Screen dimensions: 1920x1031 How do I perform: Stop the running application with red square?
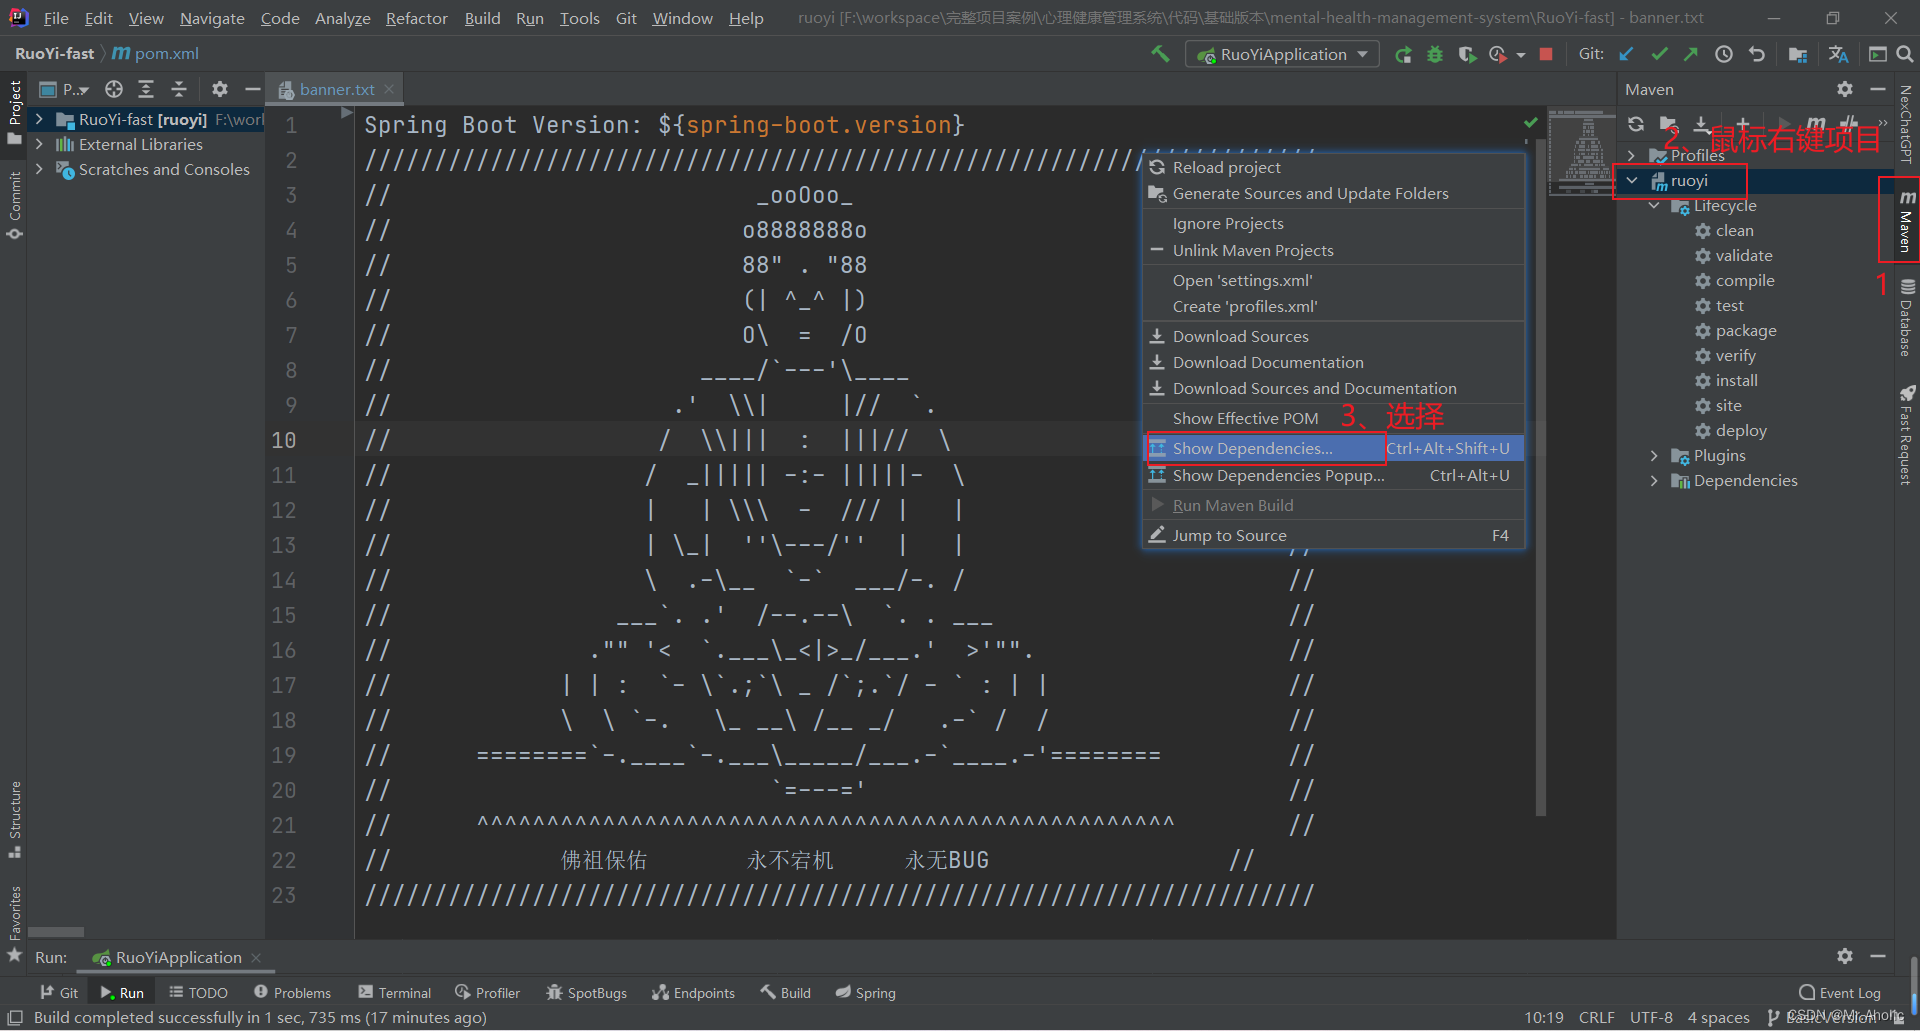tap(1546, 54)
